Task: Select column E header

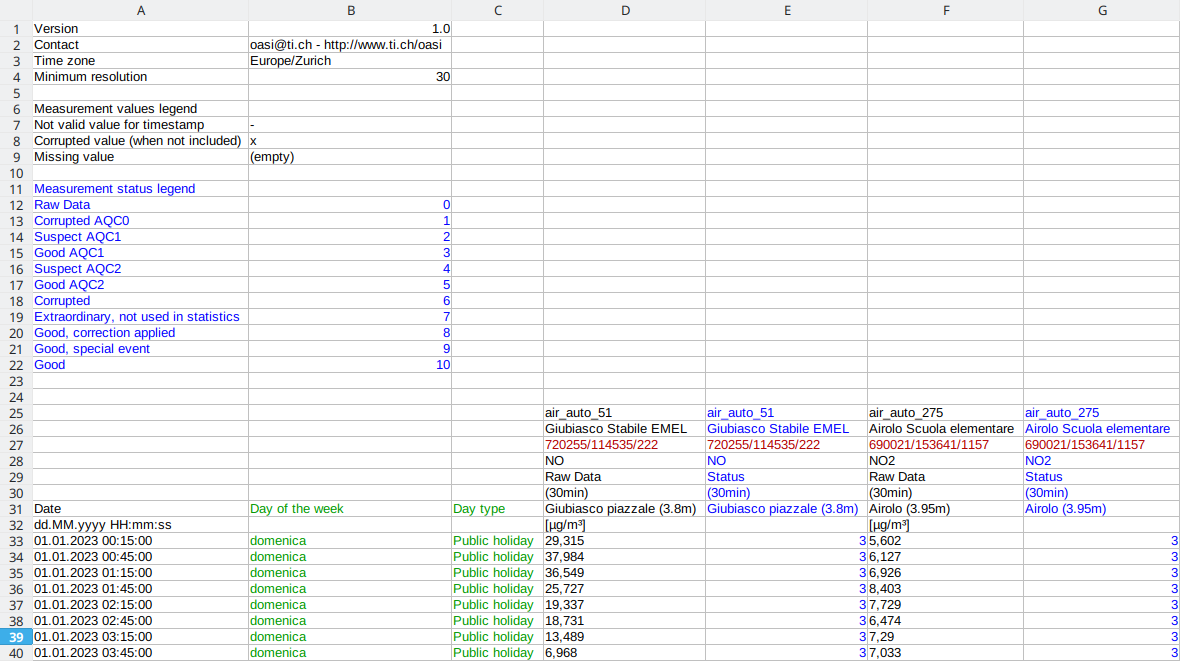Action: [786, 10]
